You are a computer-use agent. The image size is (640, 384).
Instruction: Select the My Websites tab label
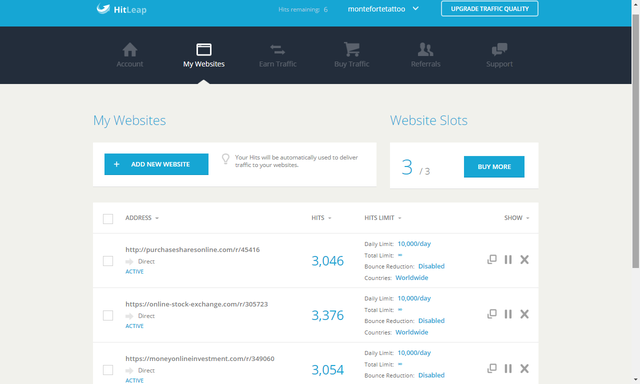tap(204, 64)
